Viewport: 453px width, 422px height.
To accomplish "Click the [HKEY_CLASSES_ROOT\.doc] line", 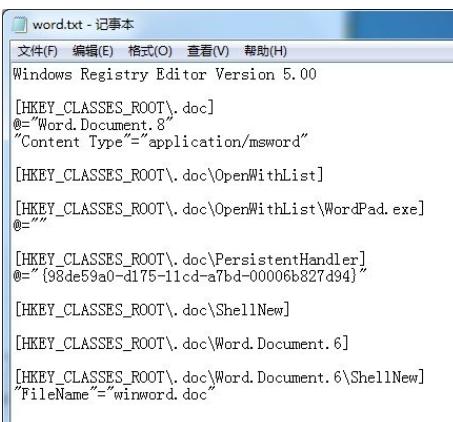I will click(x=115, y=108).
